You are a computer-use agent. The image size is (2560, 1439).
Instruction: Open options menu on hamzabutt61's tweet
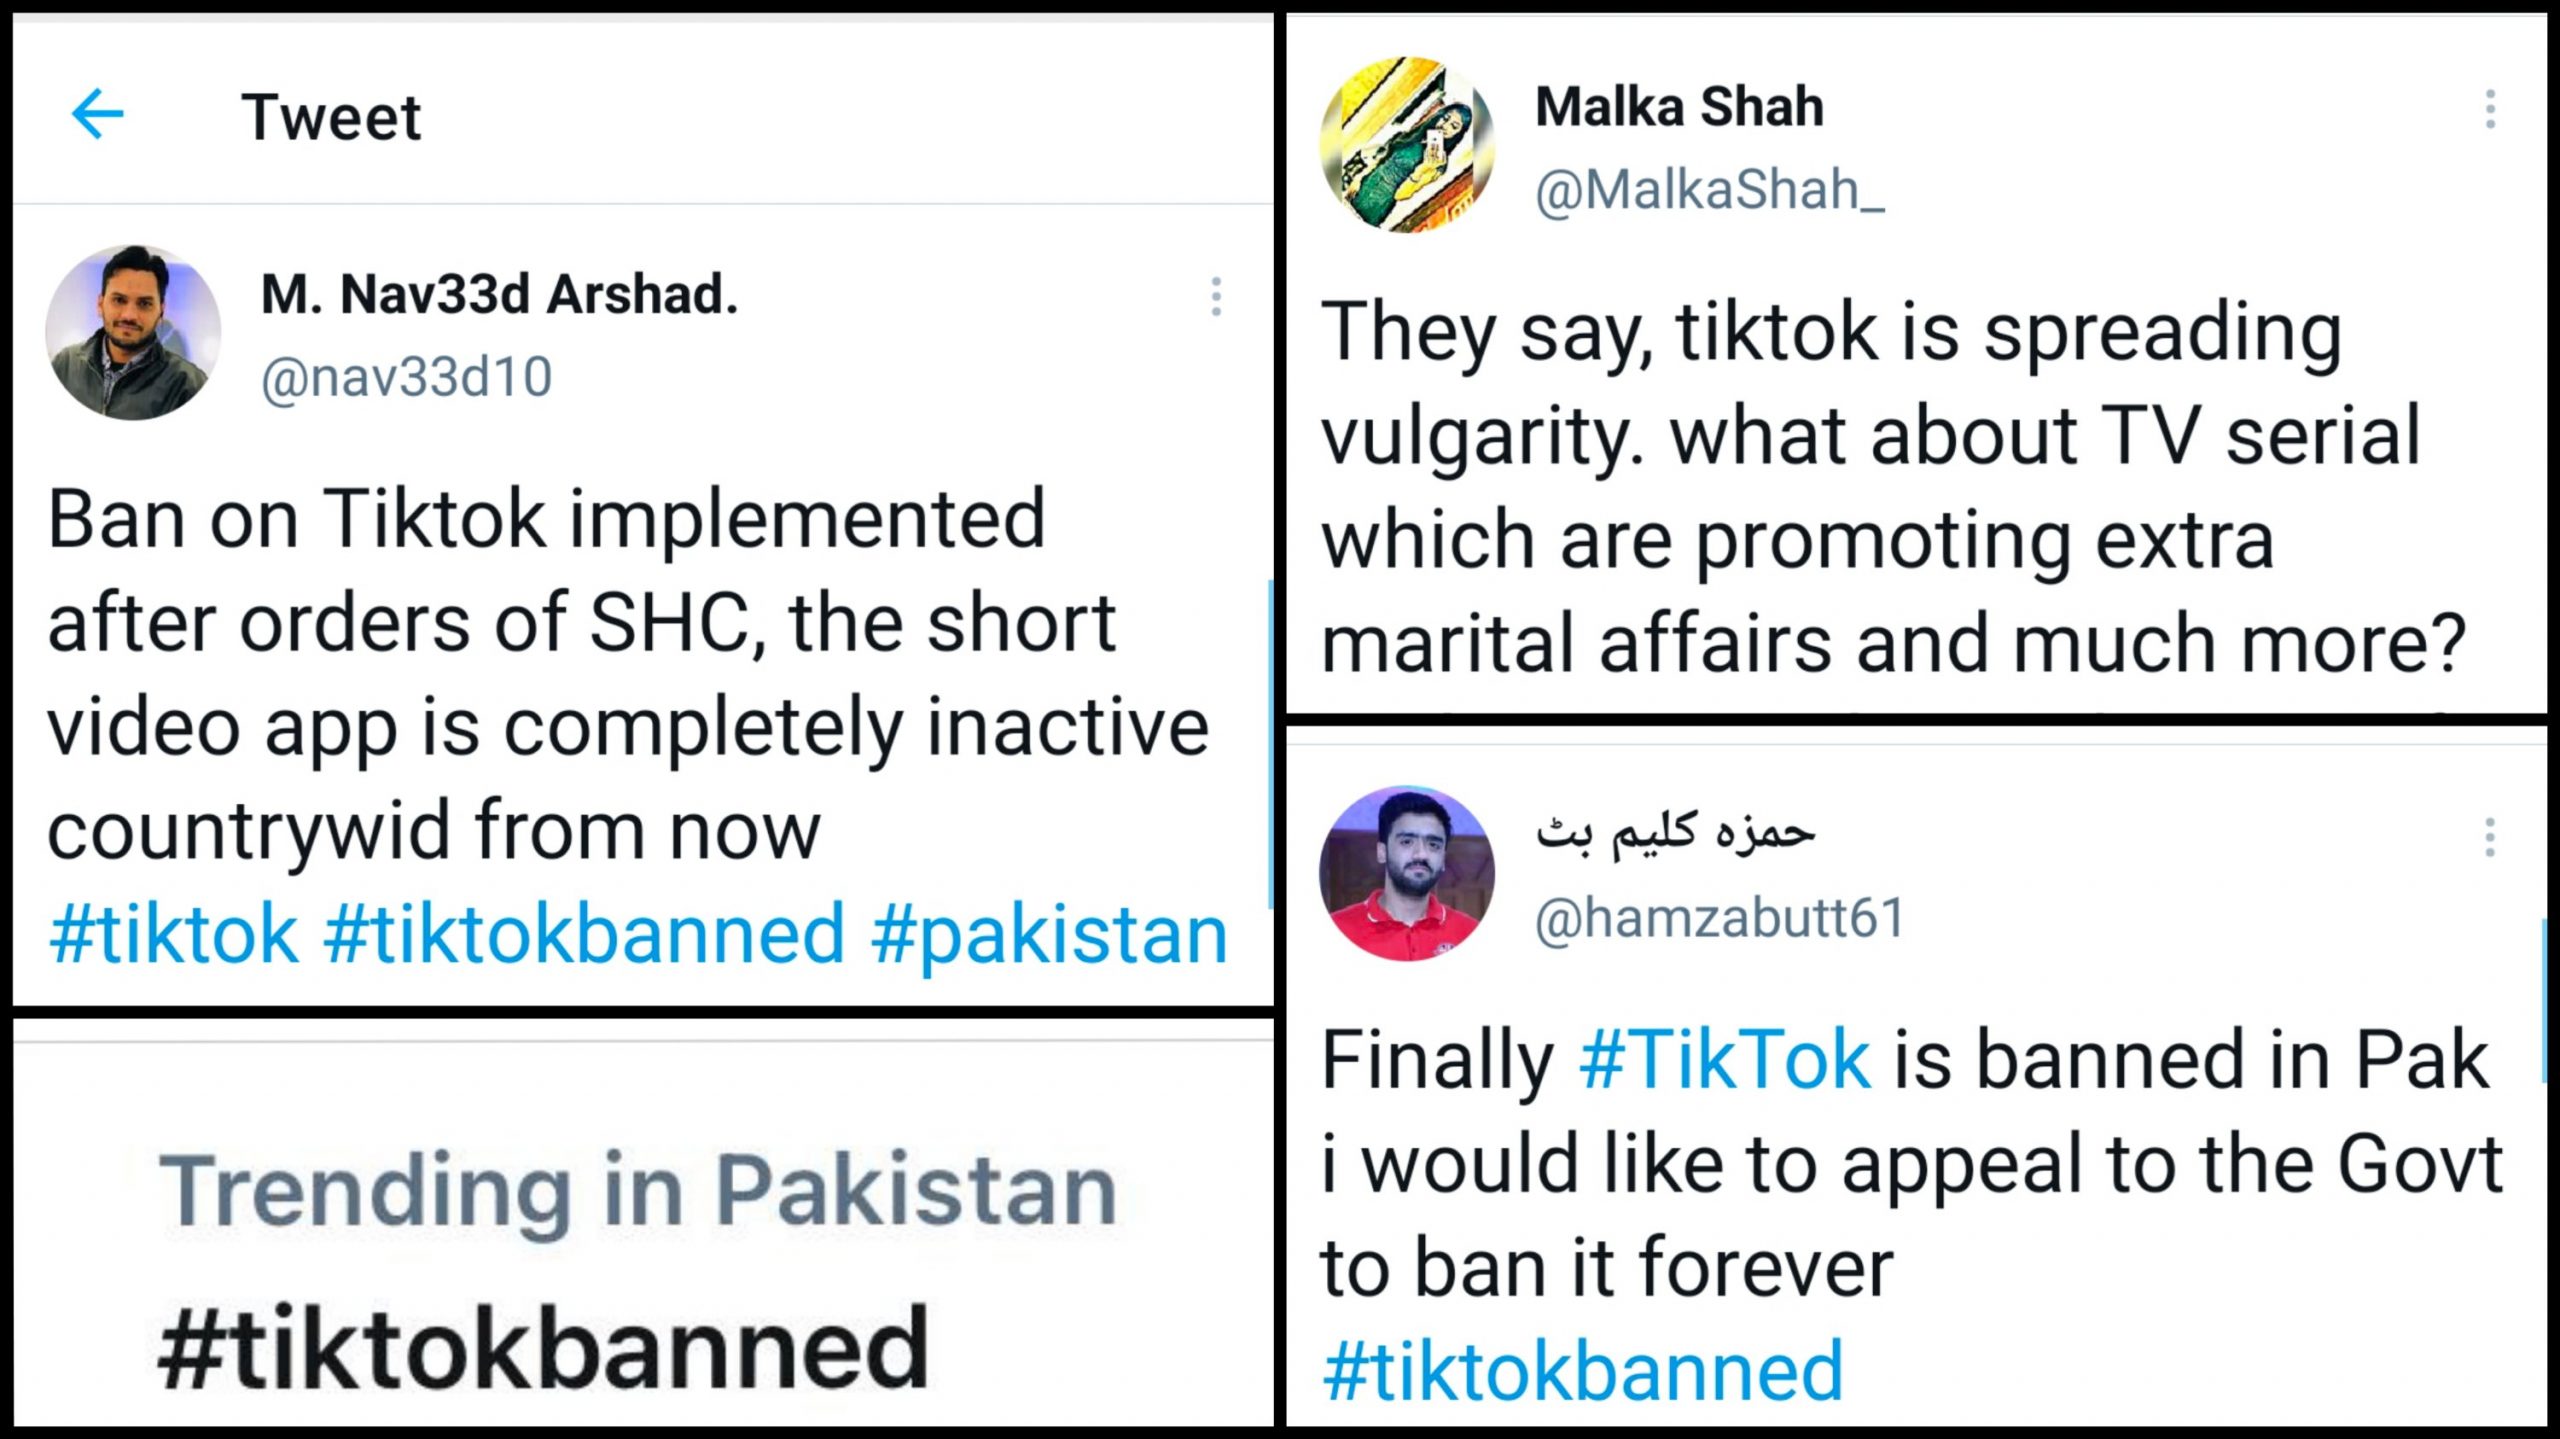(2489, 838)
